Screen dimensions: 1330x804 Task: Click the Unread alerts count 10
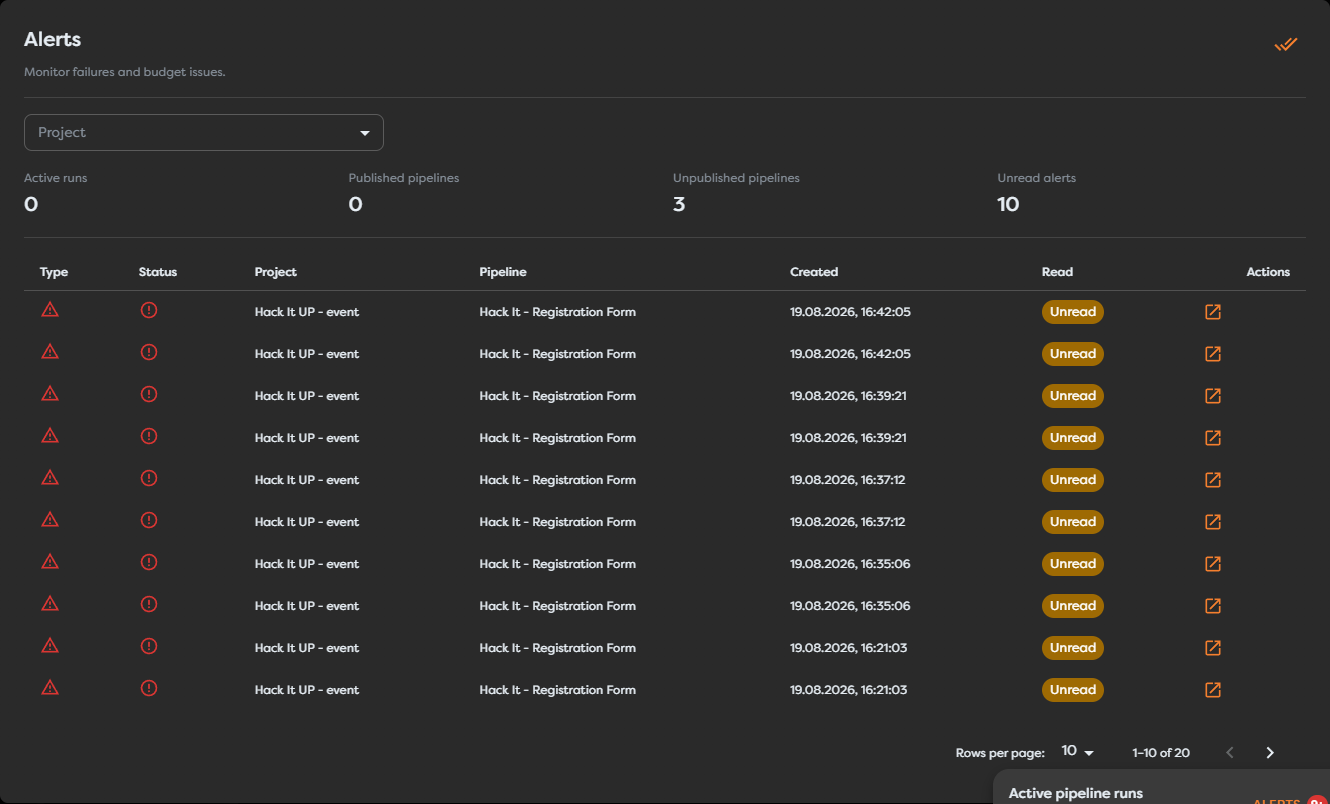1008,204
